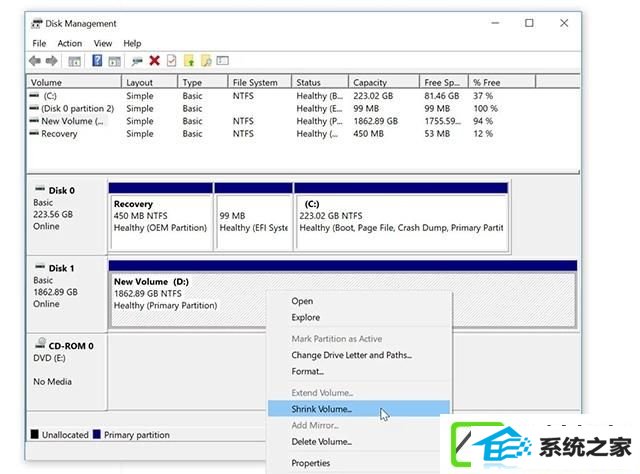The width and height of the screenshot is (640, 474).
Task: Click the 81.46 GB free space cell
Action: (442, 96)
